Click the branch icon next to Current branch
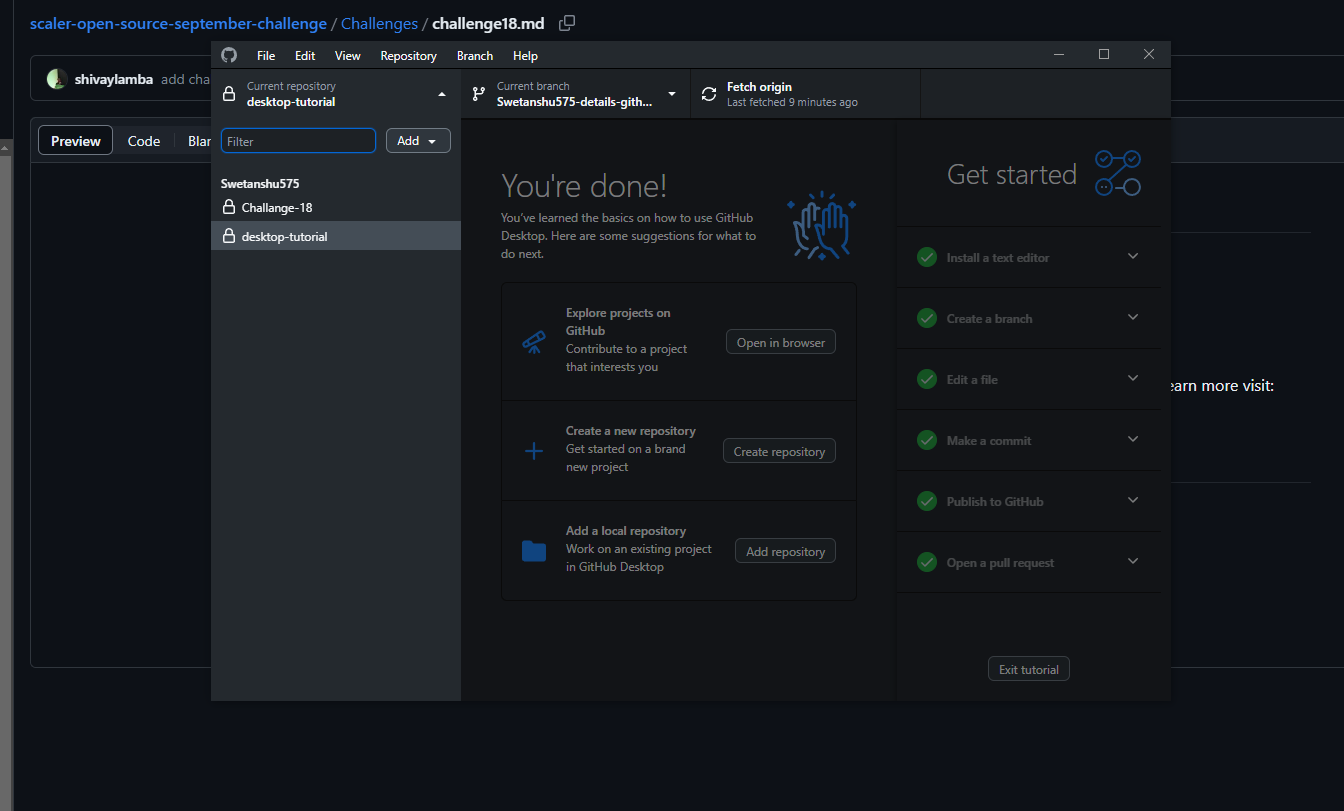This screenshot has width=1344, height=811. pyautogui.click(x=477, y=93)
